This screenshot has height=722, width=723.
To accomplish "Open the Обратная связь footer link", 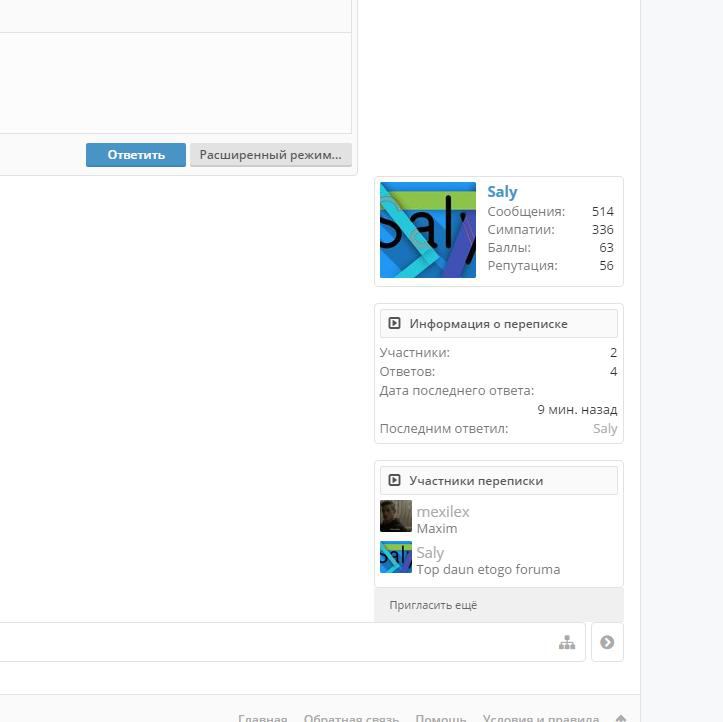I will point(351,718).
